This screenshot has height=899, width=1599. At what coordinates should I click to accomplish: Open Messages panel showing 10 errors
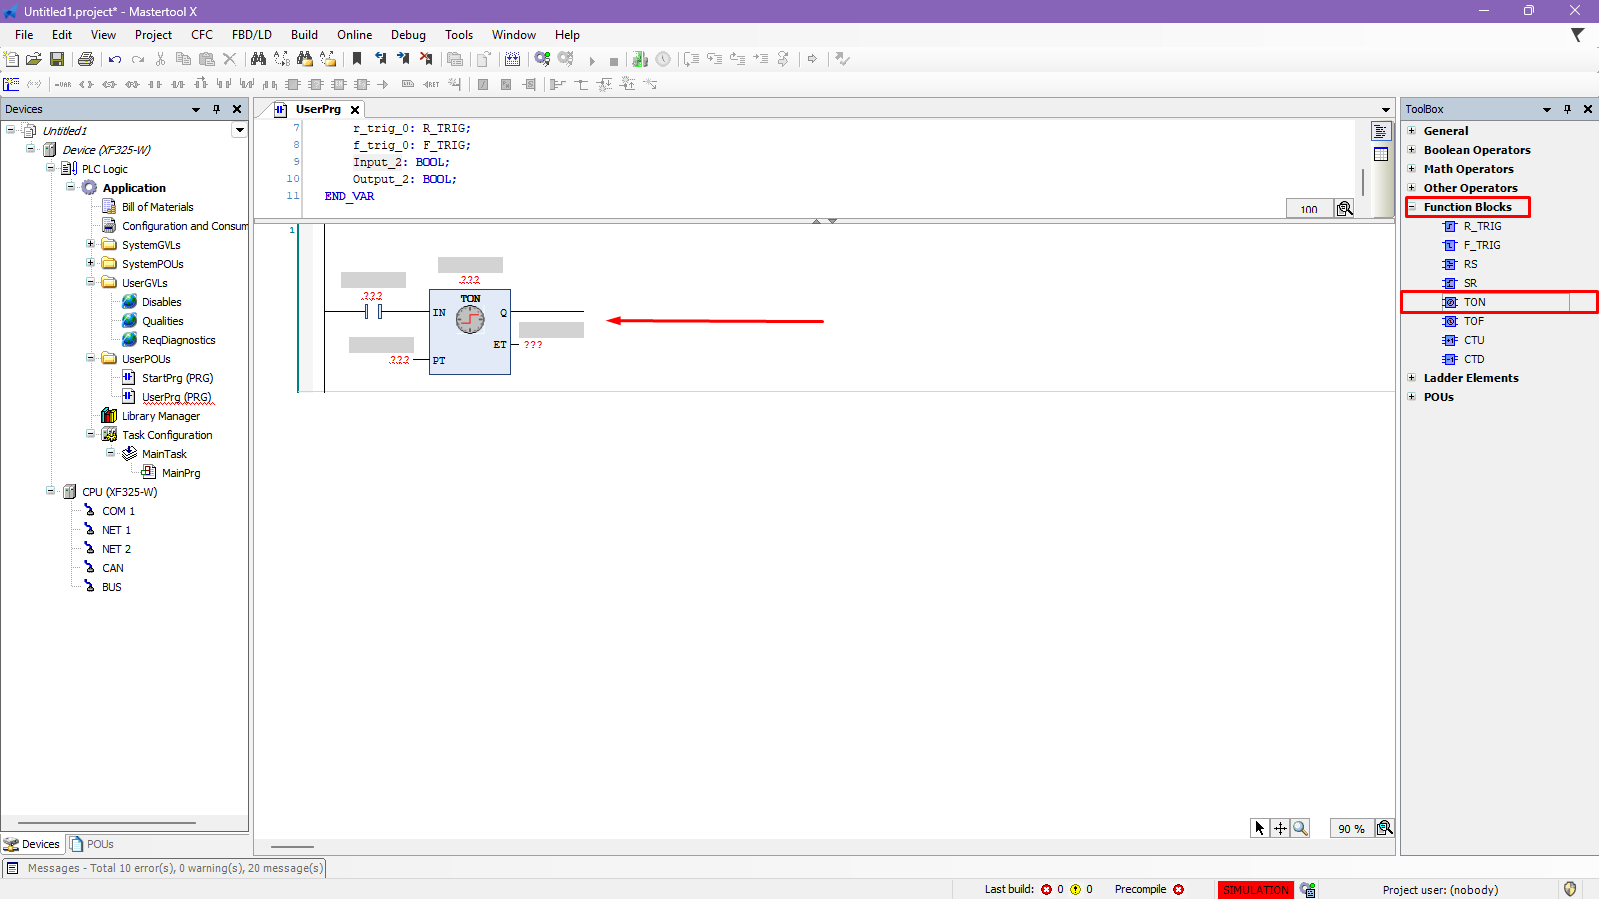[x=165, y=868]
